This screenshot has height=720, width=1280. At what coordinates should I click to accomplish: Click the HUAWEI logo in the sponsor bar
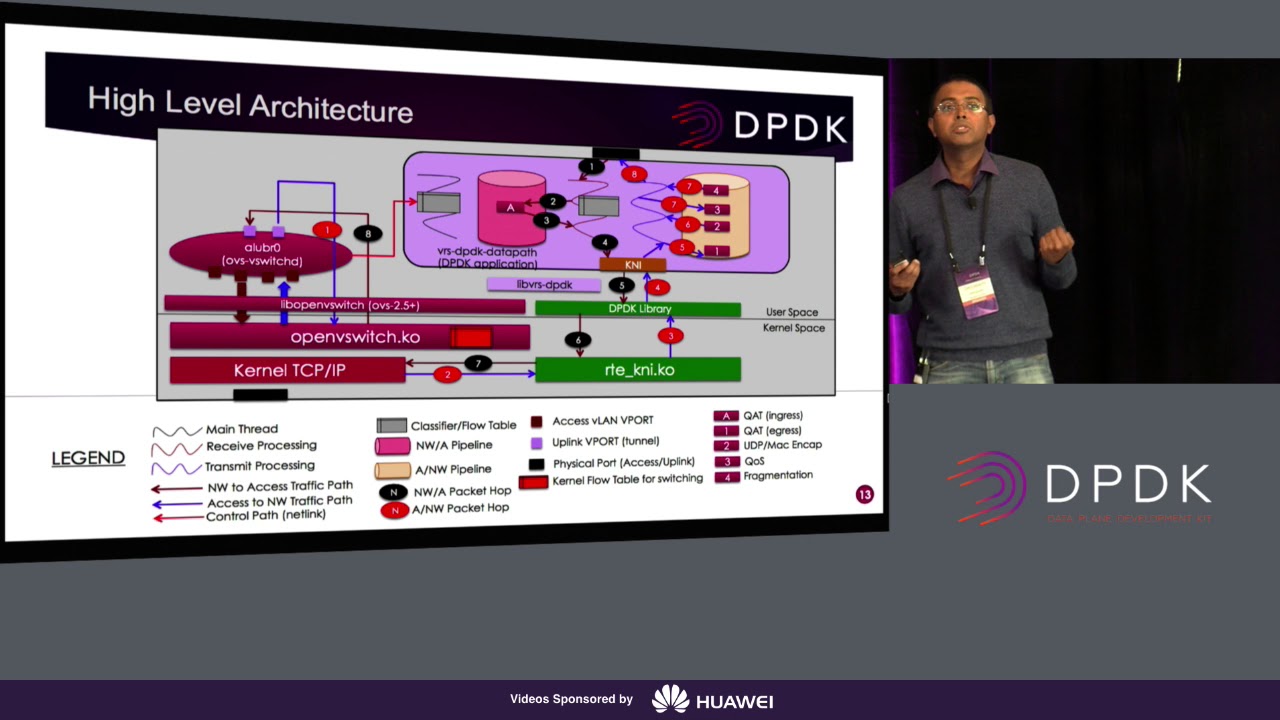click(712, 699)
